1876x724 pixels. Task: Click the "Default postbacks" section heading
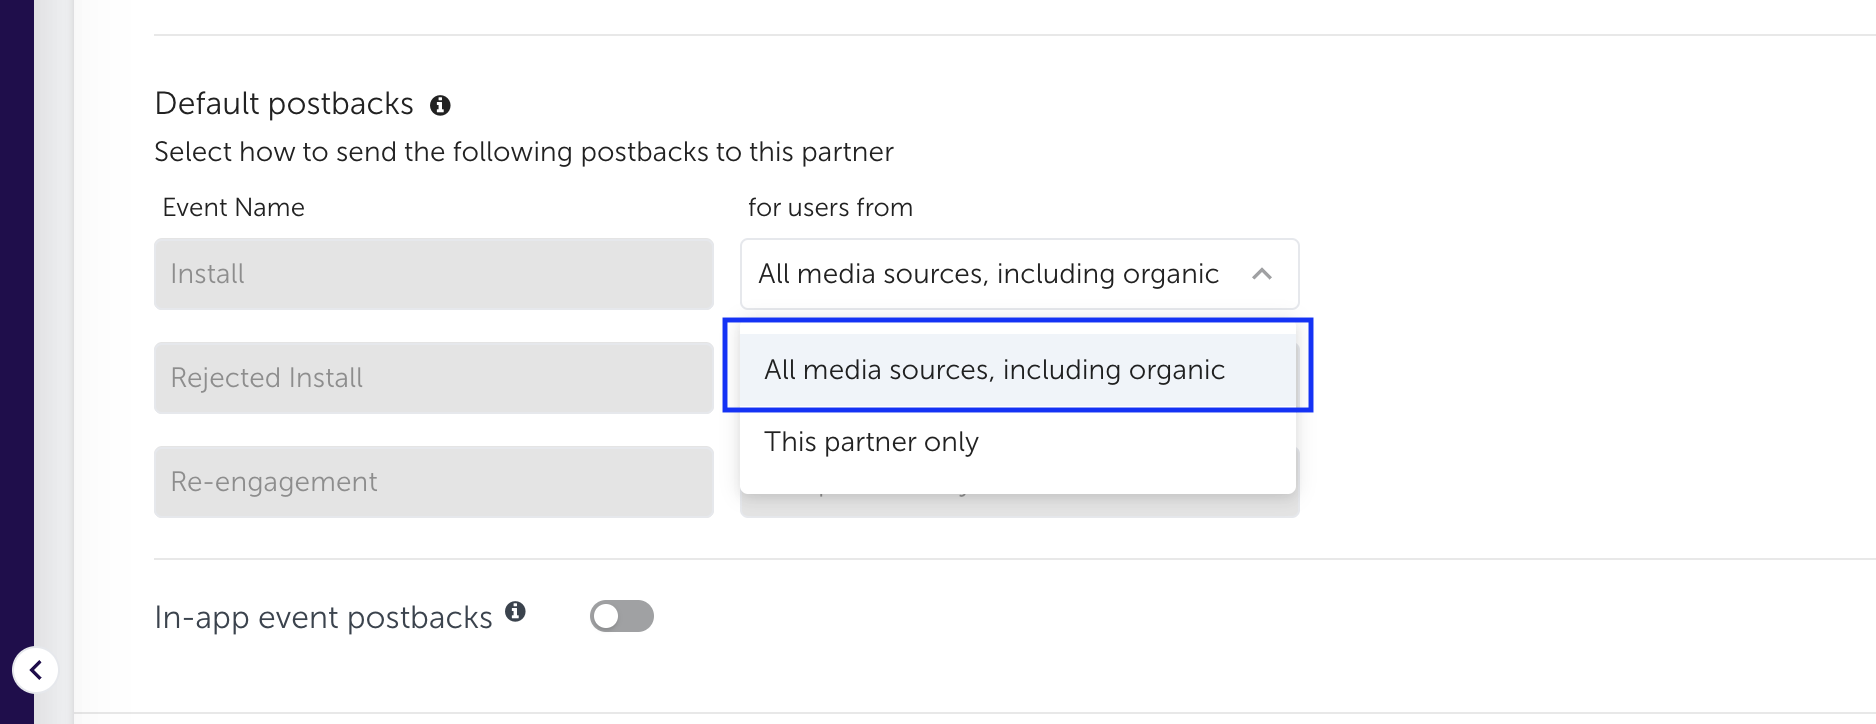(284, 104)
